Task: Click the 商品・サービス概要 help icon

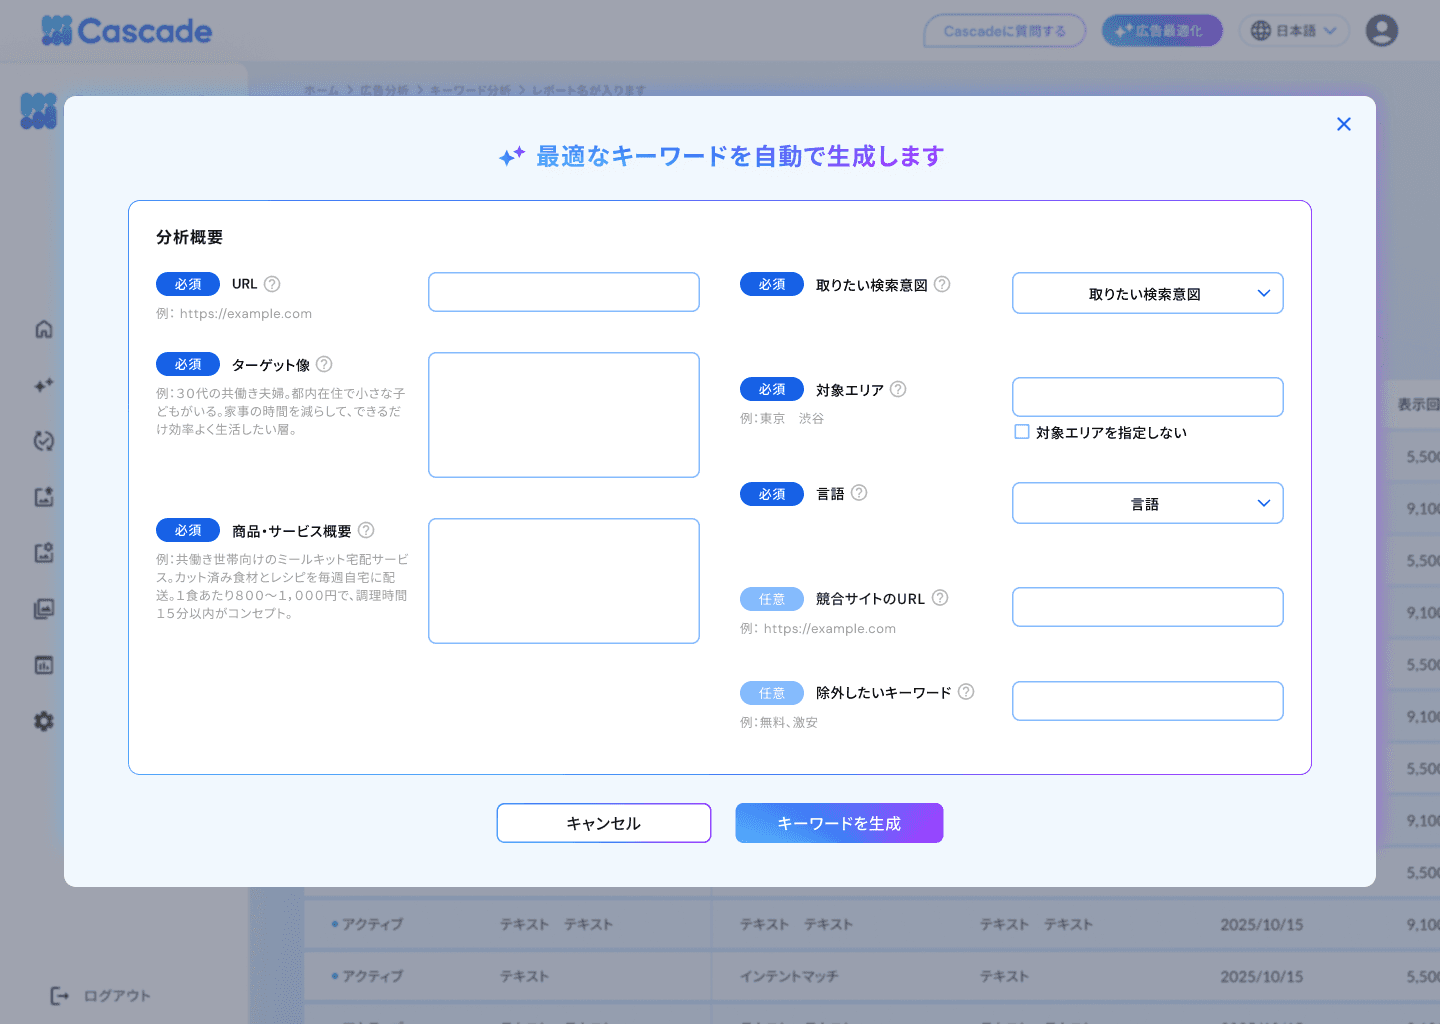Action: pos(366,530)
